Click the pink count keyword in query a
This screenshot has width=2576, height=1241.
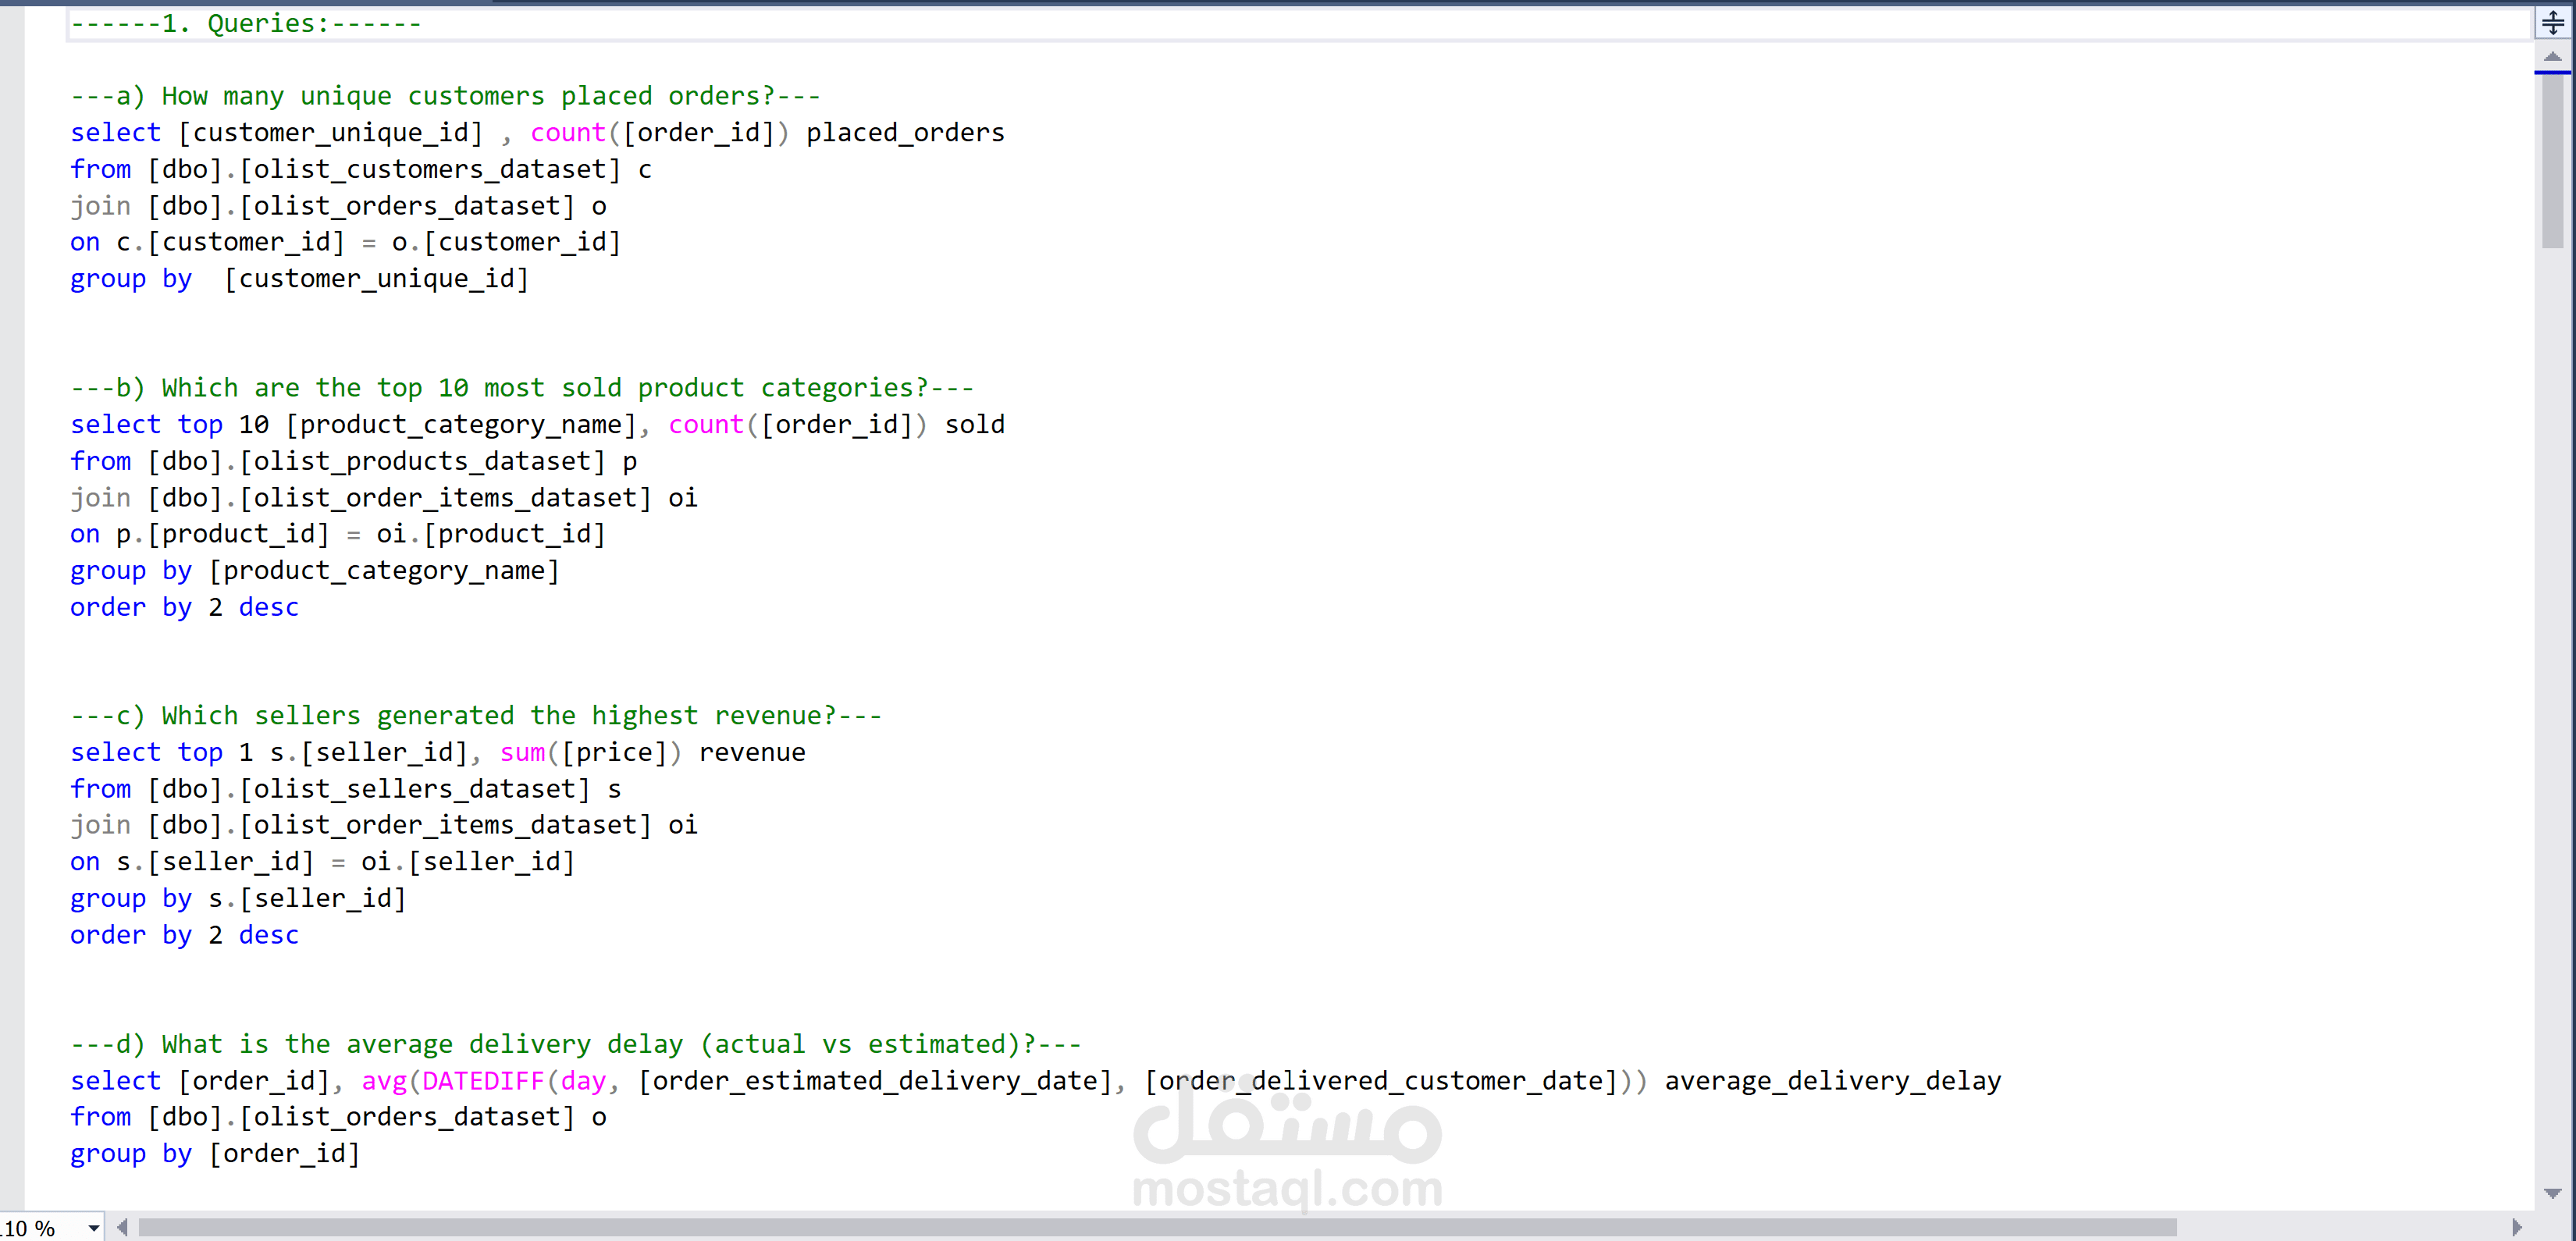coord(567,133)
